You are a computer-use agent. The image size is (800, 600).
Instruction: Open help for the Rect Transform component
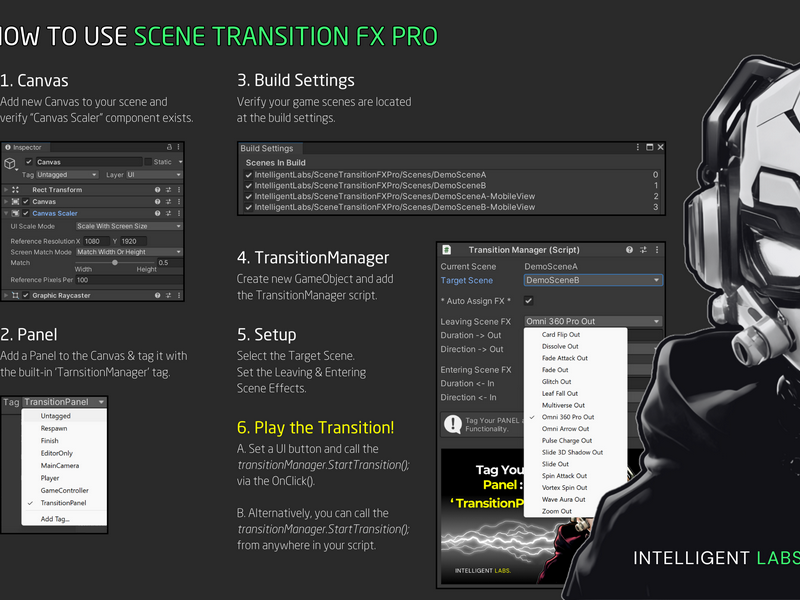157,190
